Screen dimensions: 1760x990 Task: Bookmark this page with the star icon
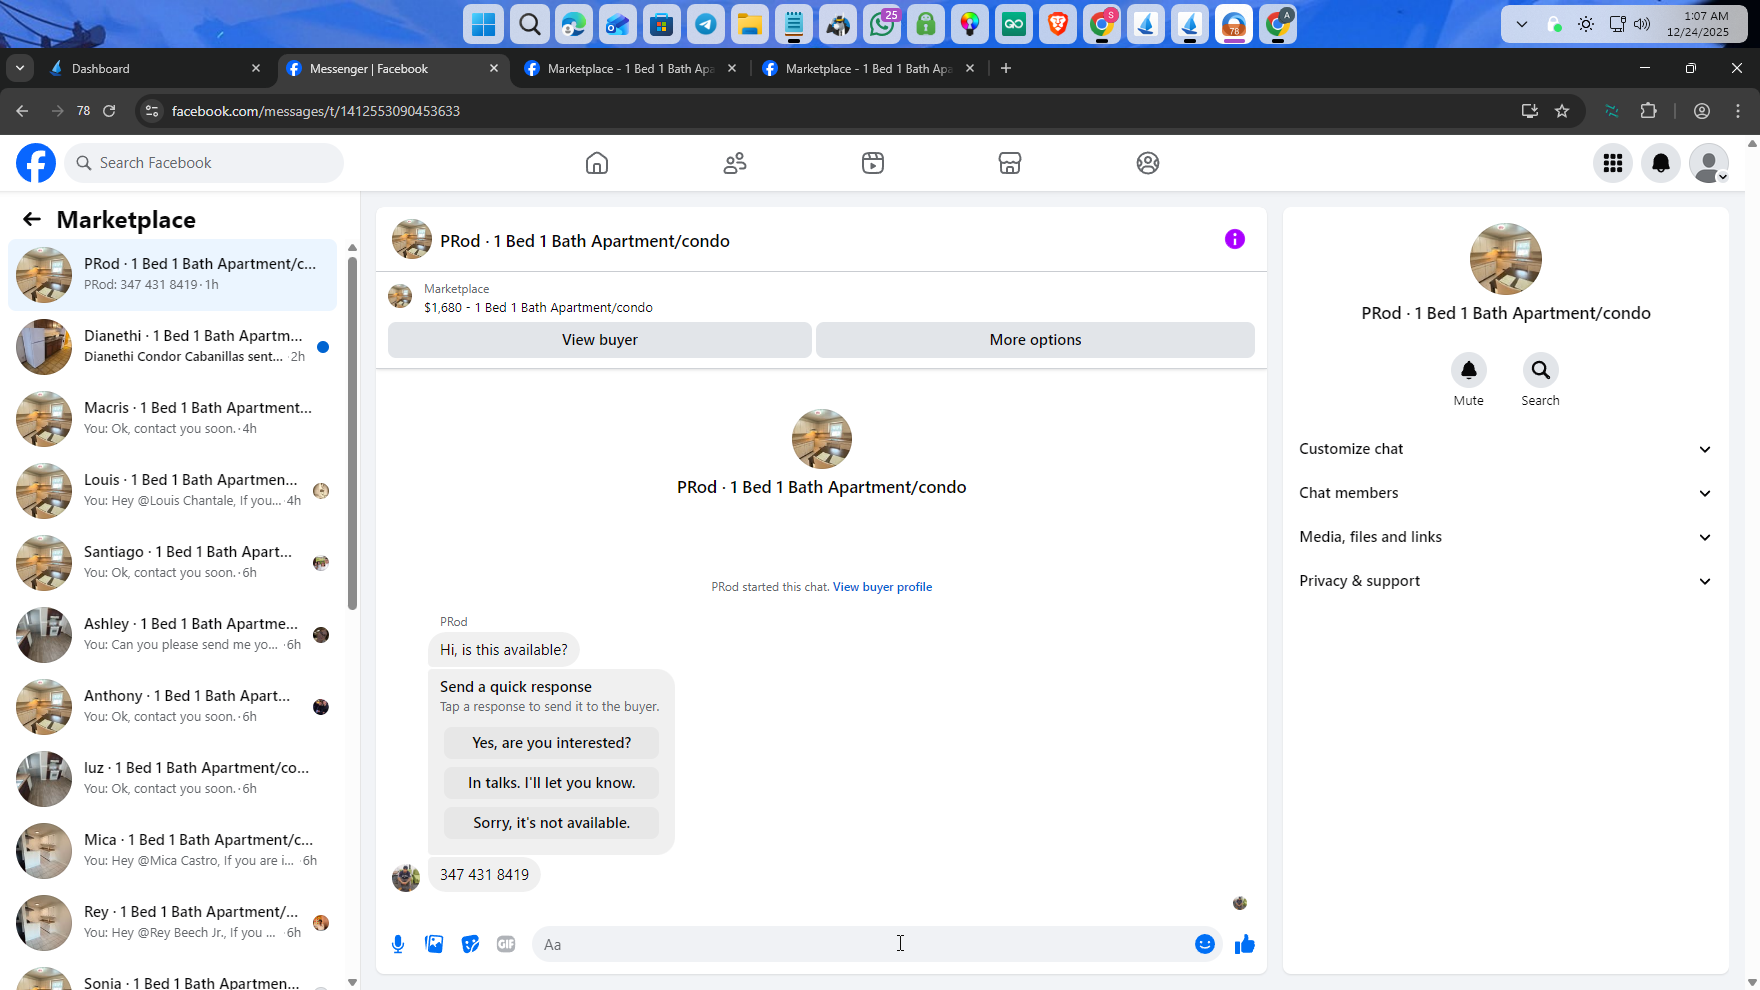[1562, 111]
